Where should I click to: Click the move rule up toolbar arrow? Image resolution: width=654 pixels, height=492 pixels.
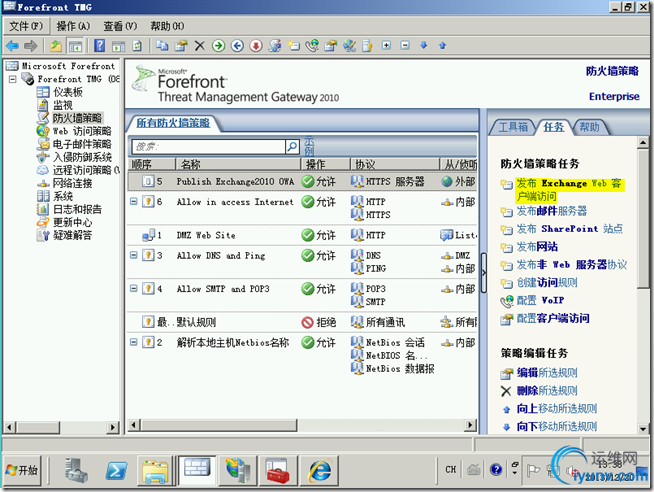[x=443, y=45]
